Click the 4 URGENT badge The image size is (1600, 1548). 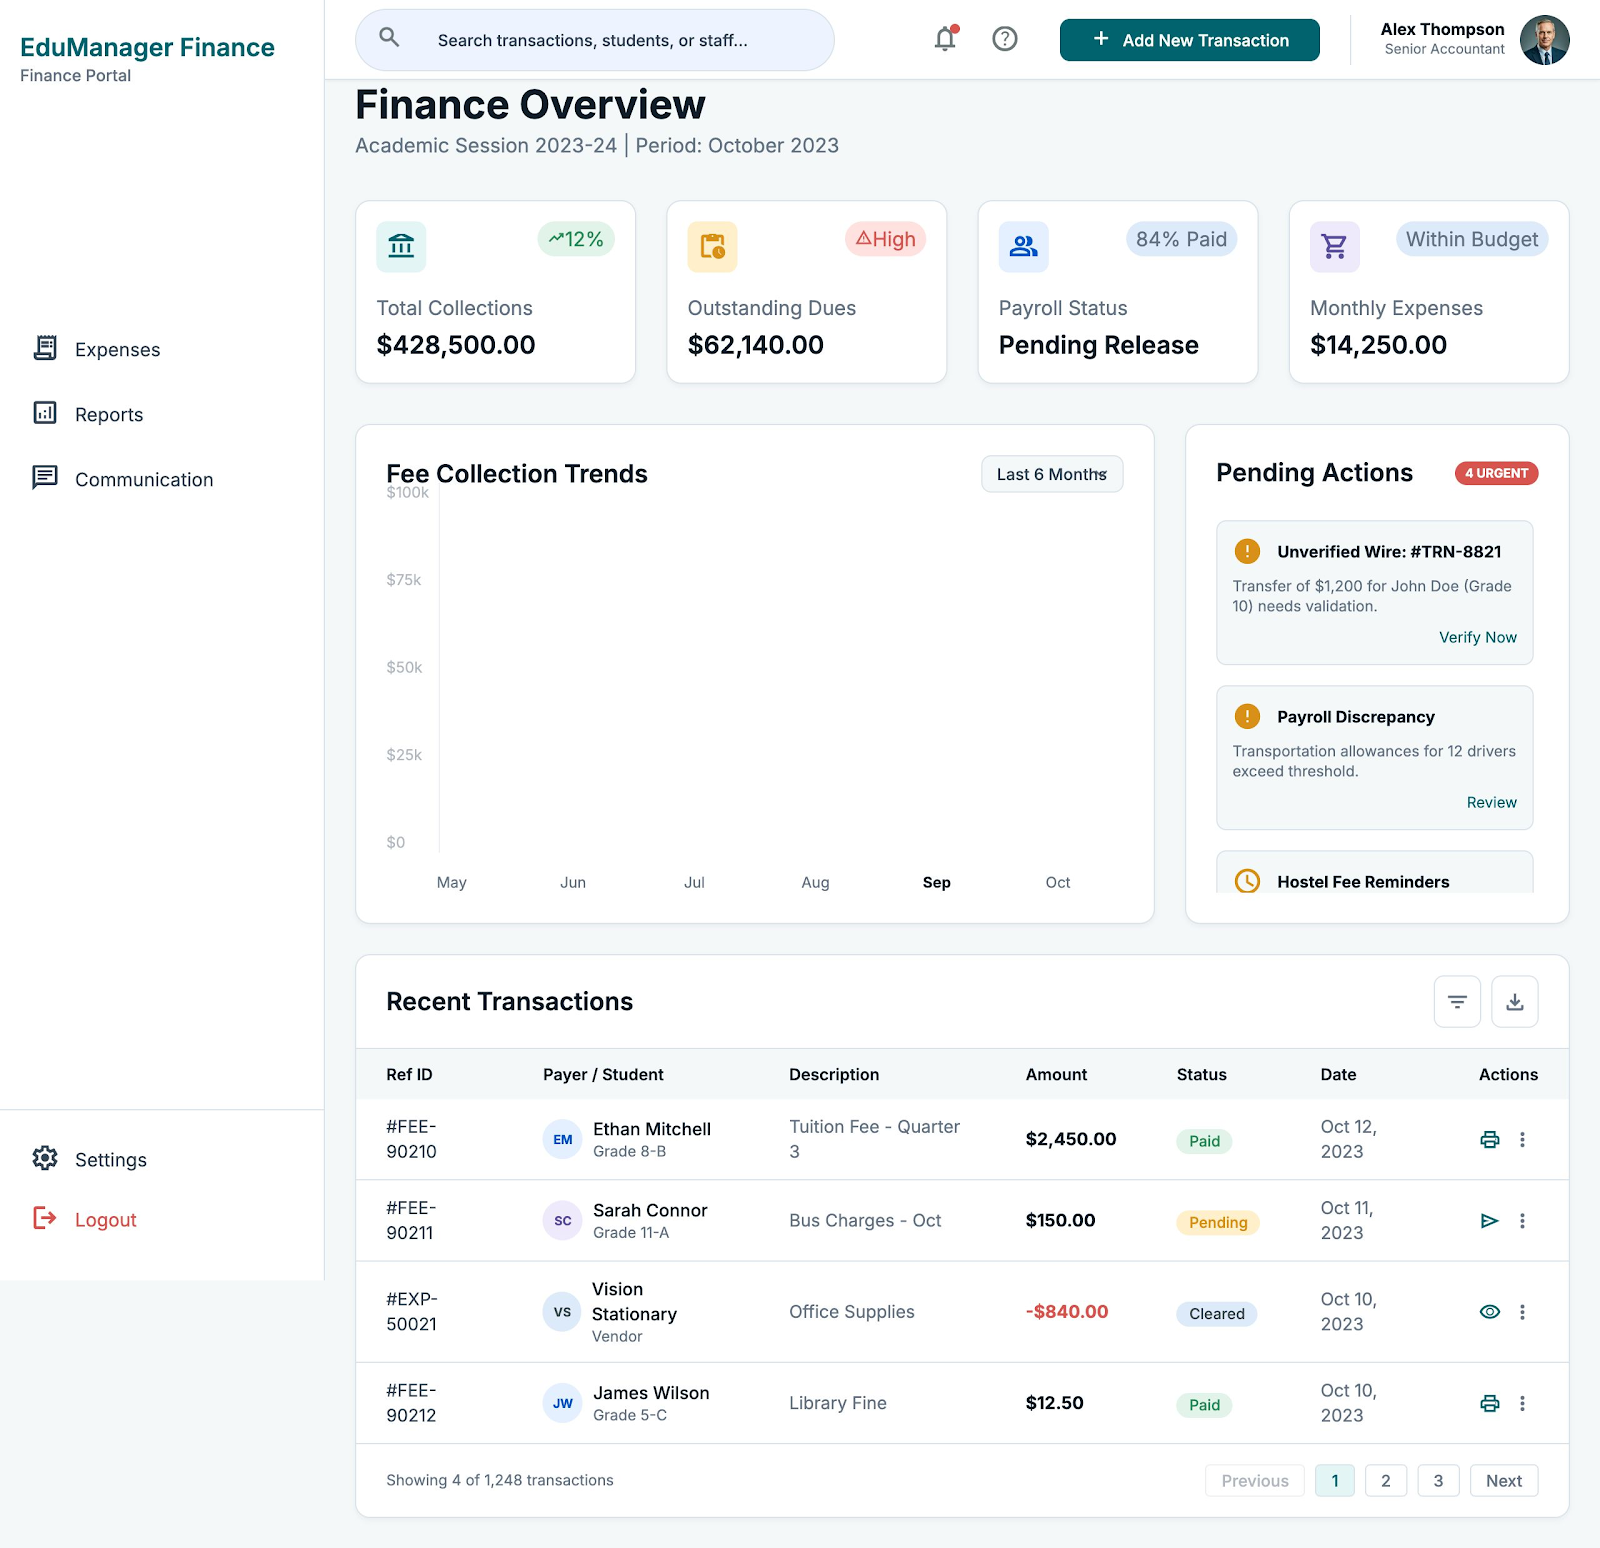pos(1496,473)
